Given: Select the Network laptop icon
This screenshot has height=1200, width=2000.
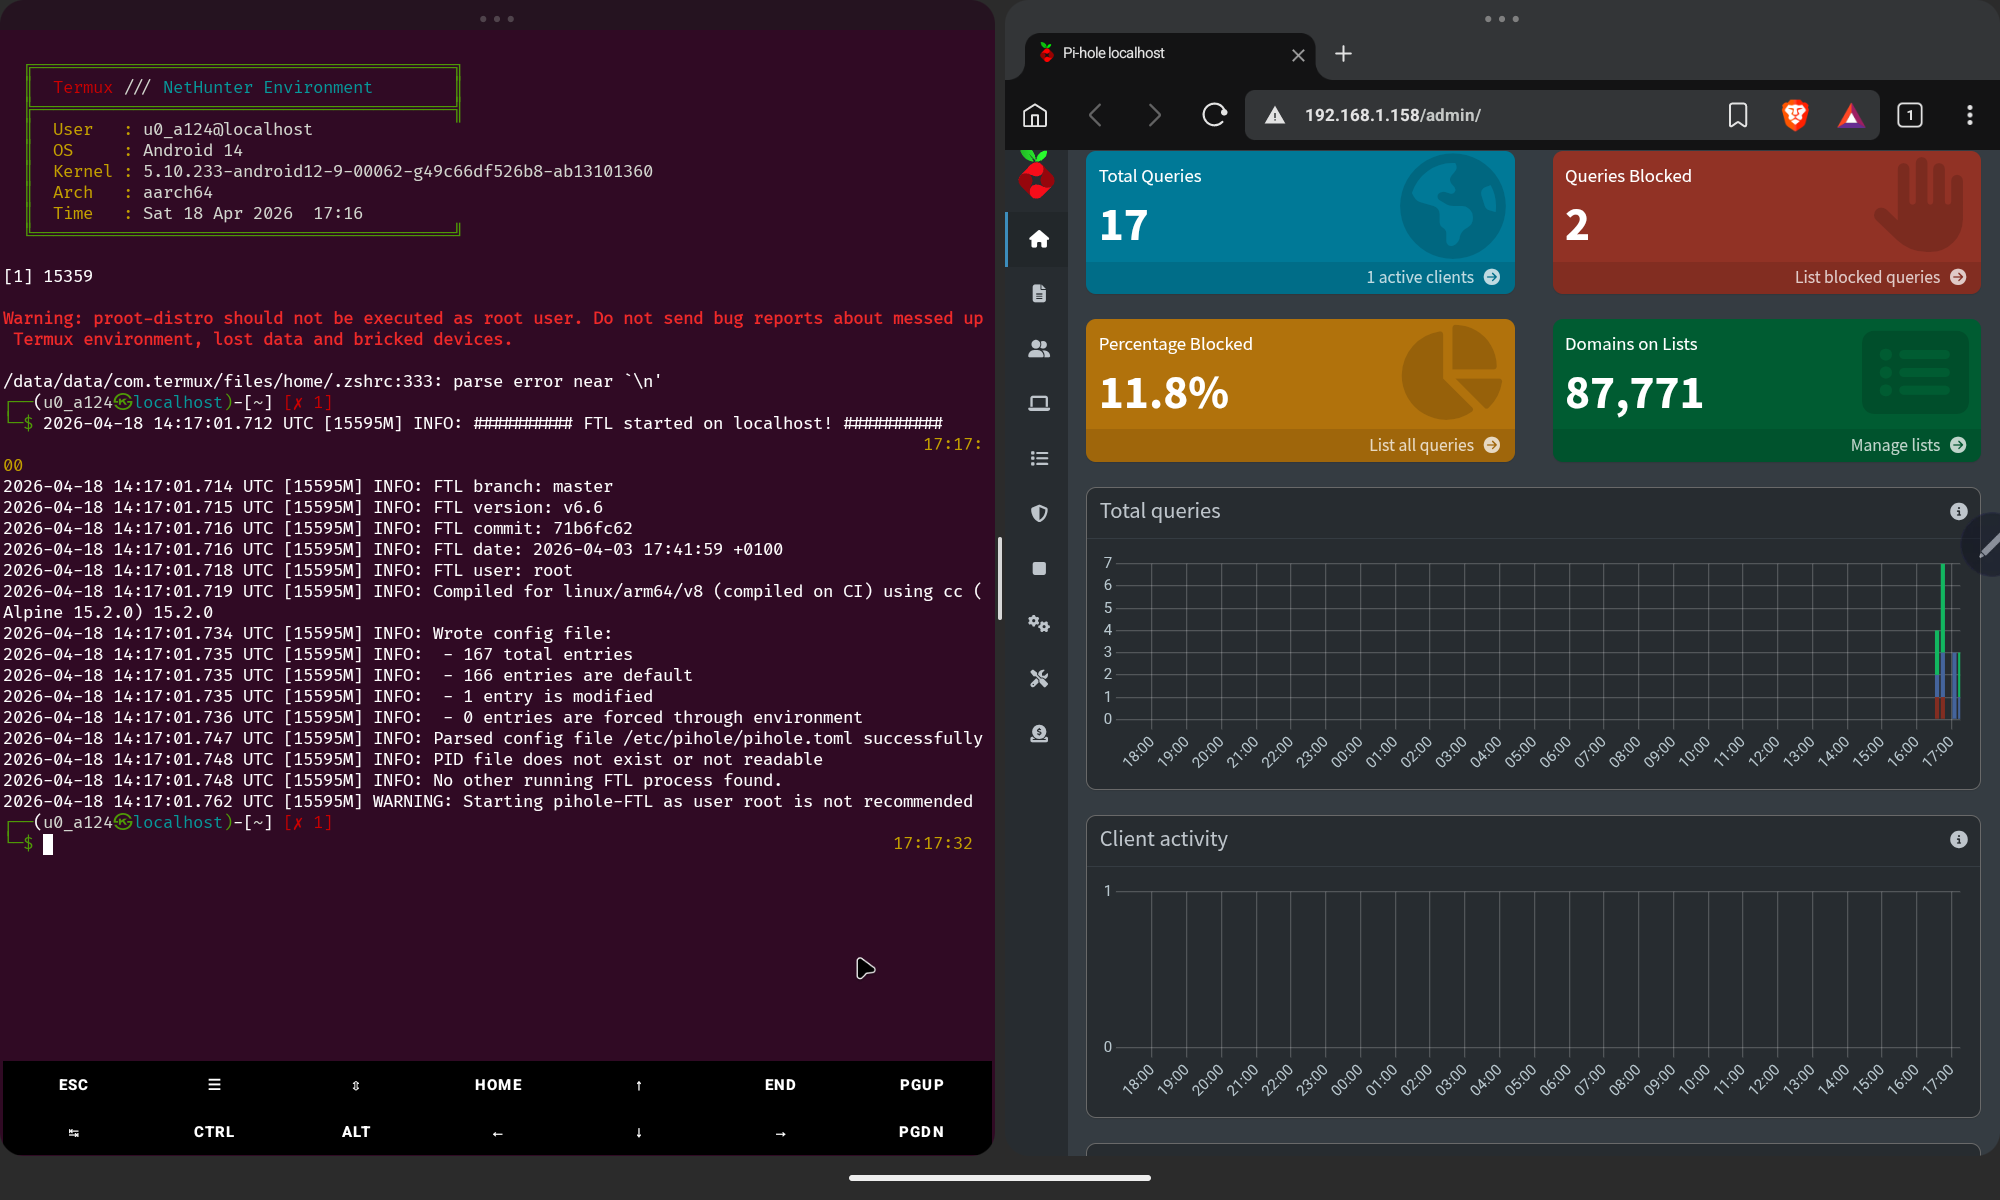Looking at the screenshot, I should [1039, 403].
